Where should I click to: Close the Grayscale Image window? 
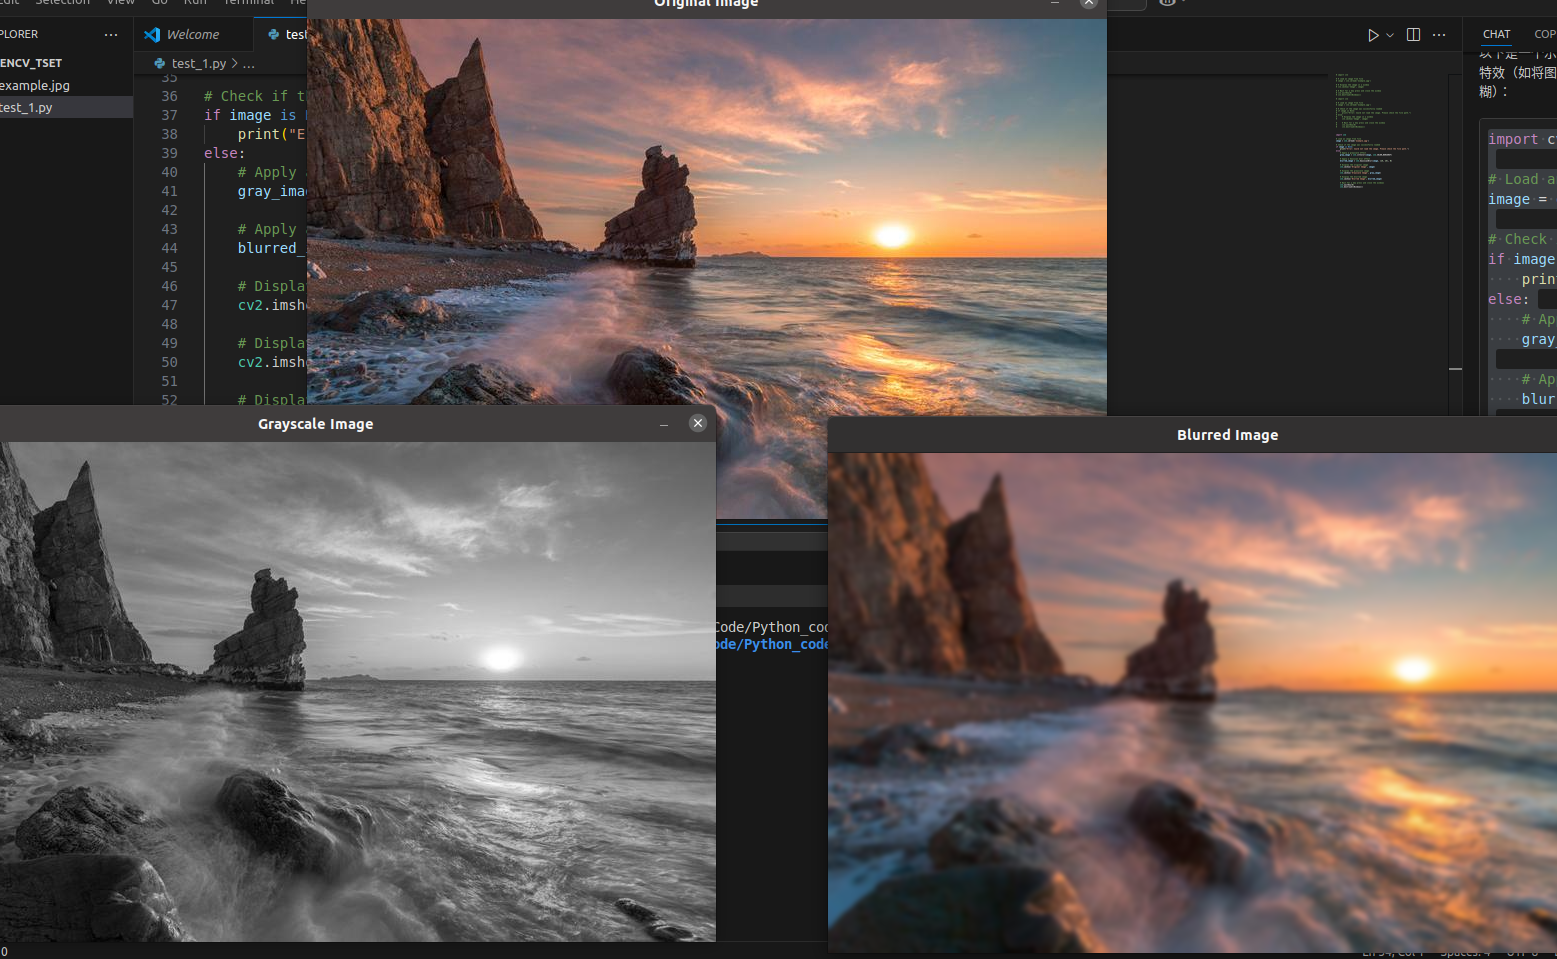pyautogui.click(x=698, y=423)
